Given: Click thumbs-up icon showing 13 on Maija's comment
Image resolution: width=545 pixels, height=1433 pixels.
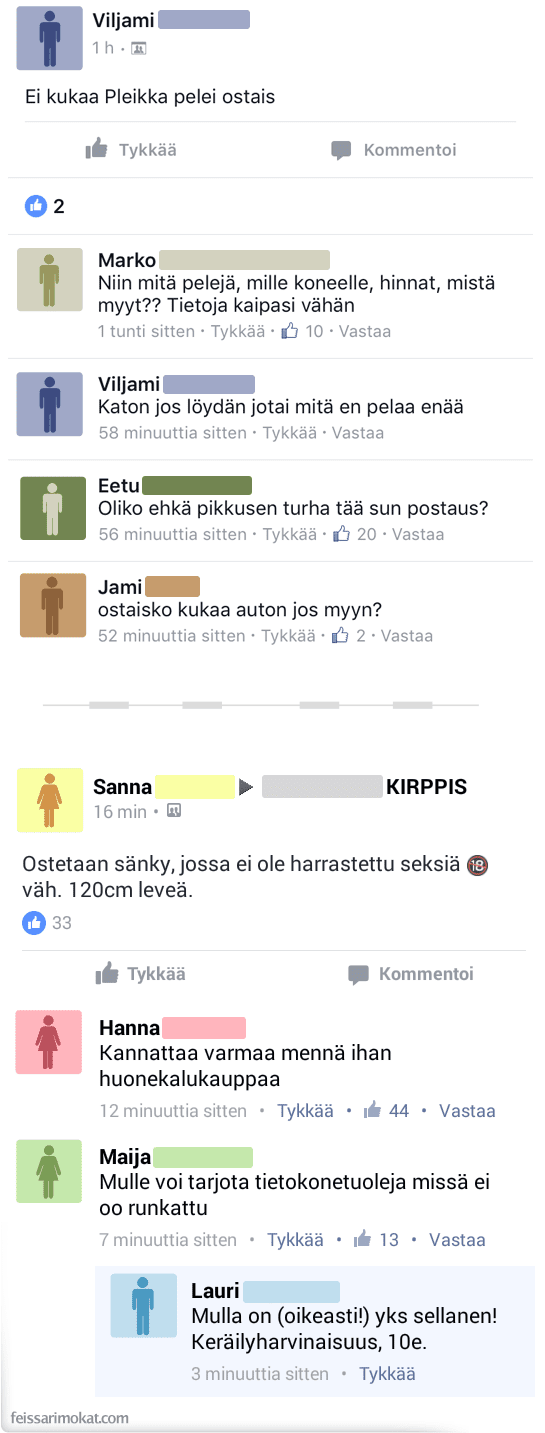Looking at the screenshot, I should tap(363, 1239).
